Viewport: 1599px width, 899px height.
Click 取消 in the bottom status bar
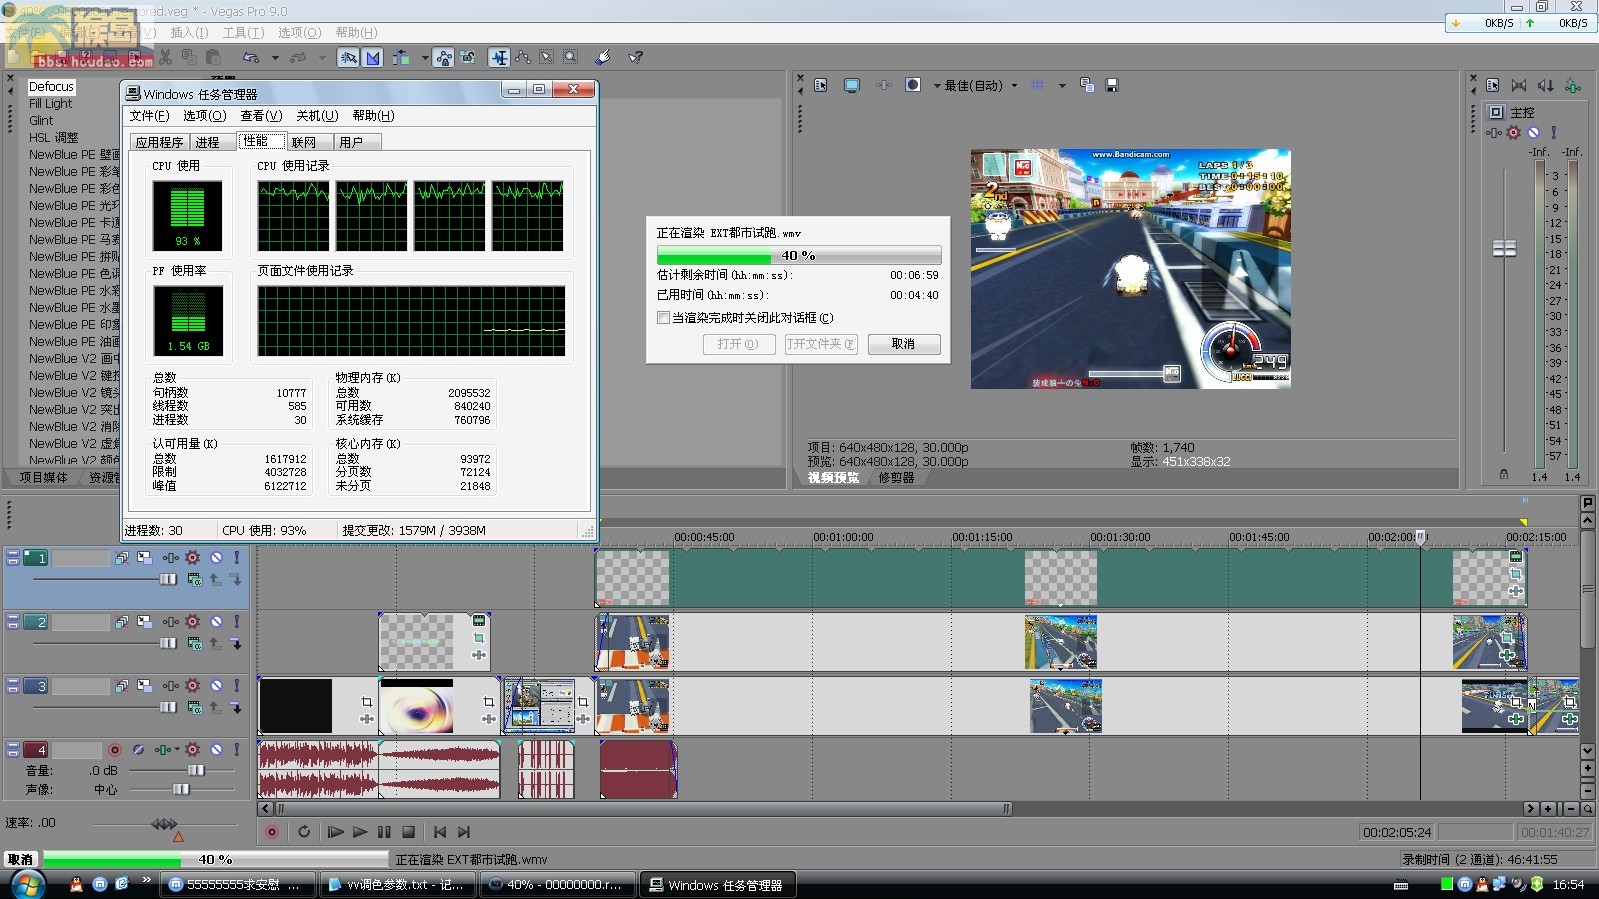point(20,860)
